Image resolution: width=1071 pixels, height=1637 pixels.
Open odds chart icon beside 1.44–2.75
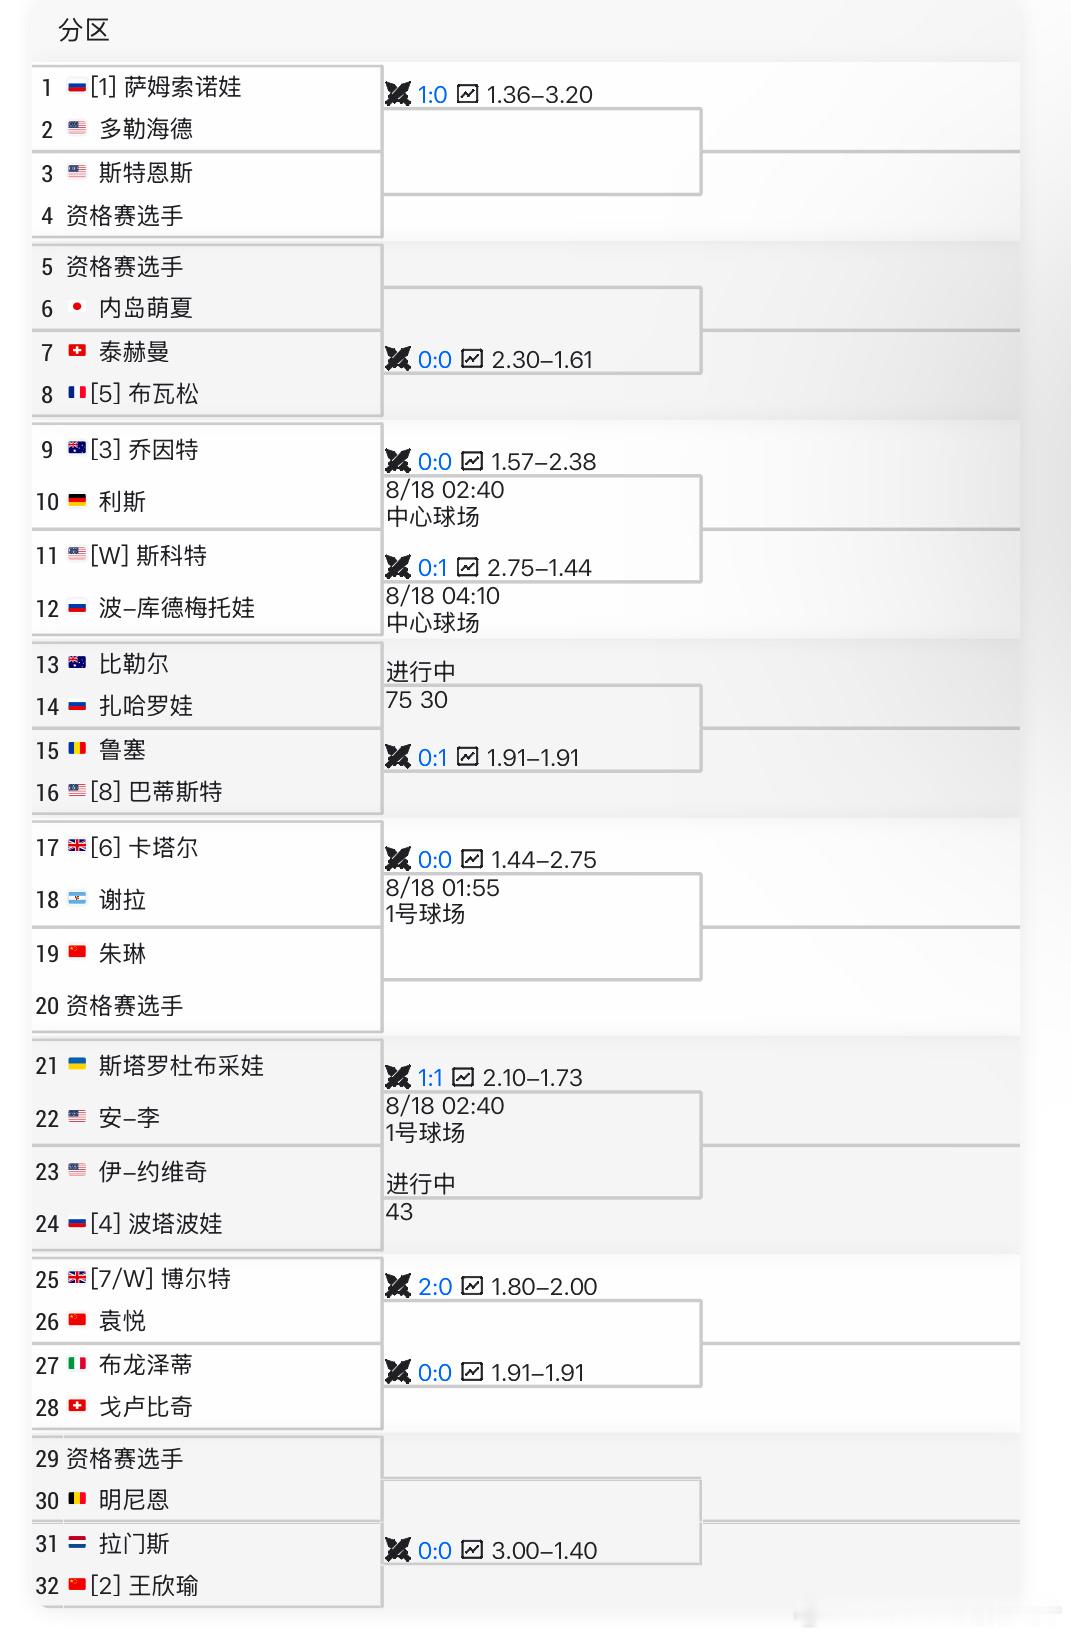[472, 859]
